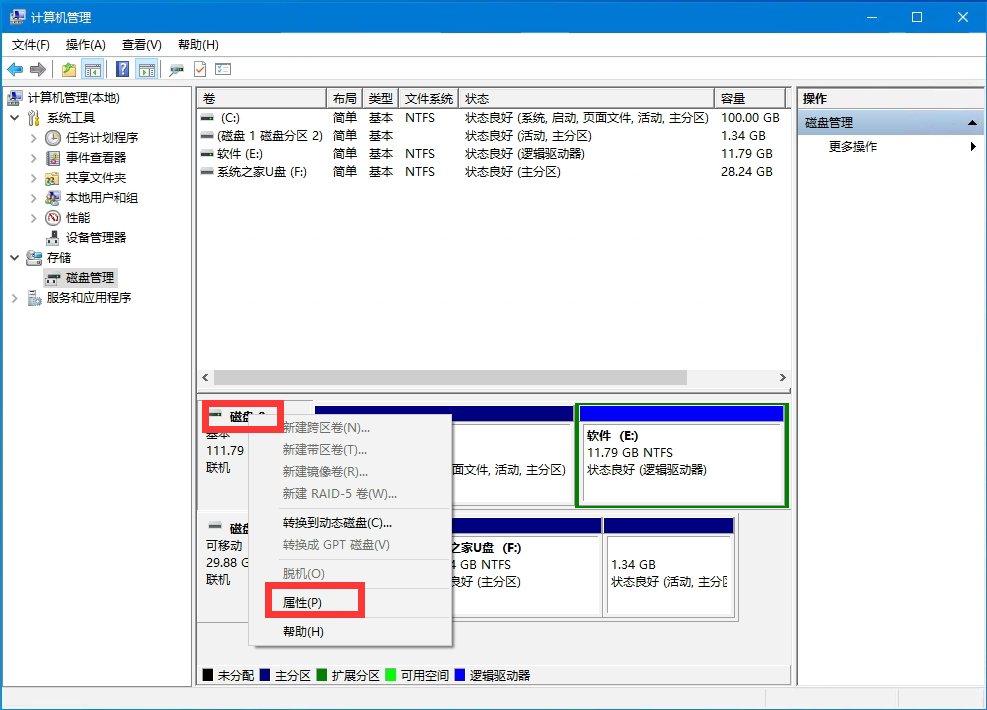Choose 属性(P) from the context menu
Image resolution: width=987 pixels, height=710 pixels.
[305, 600]
